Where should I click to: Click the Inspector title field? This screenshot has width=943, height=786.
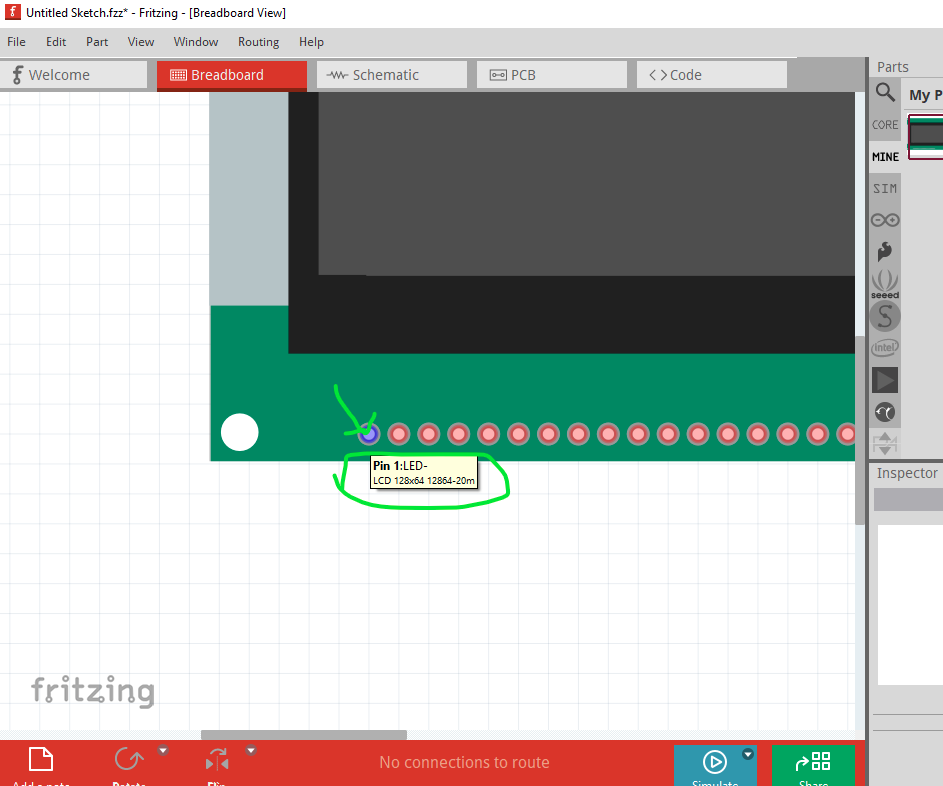pyautogui.click(x=908, y=499)
